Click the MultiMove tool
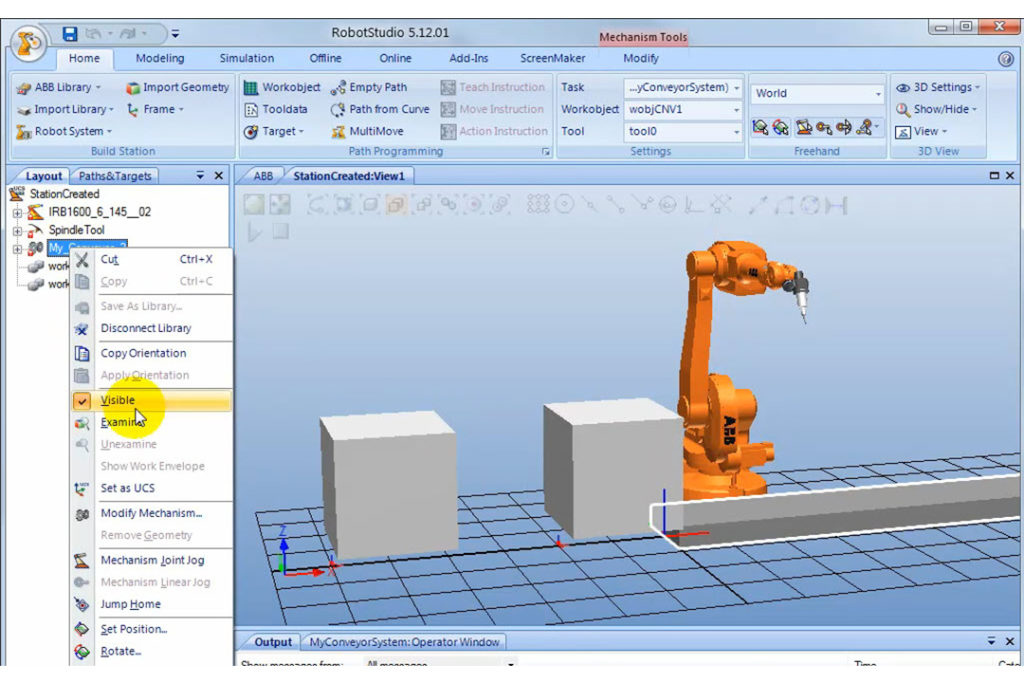The height and width of the screenshot is (683, 1024). (x=367, y=131)
